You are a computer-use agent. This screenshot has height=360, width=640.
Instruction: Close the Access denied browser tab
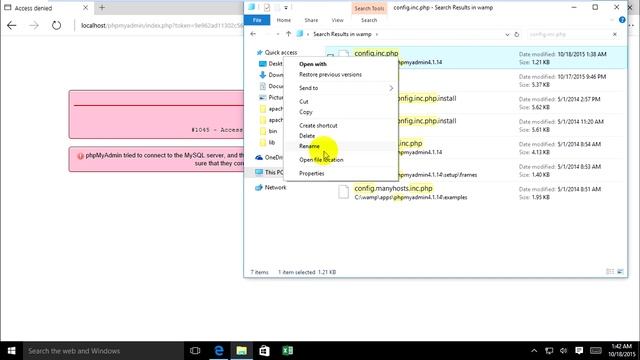(85, 8)
